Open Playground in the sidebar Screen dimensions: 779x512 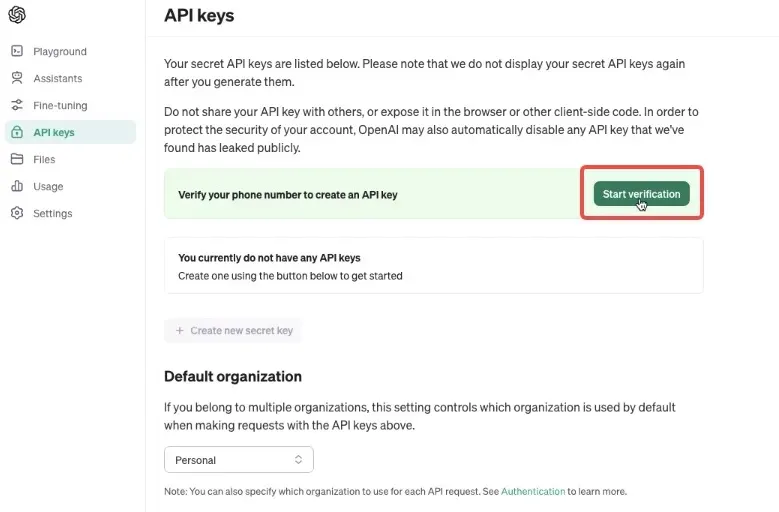[60, 51]
